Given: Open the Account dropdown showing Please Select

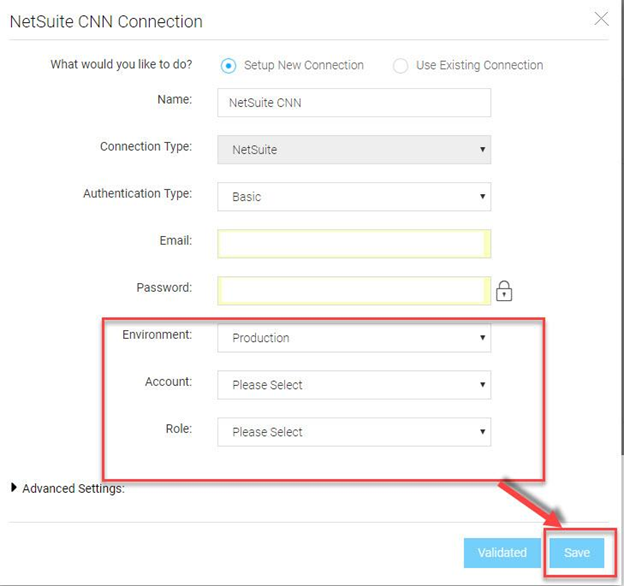Looking at the screenshot, I should pos(354,385).
